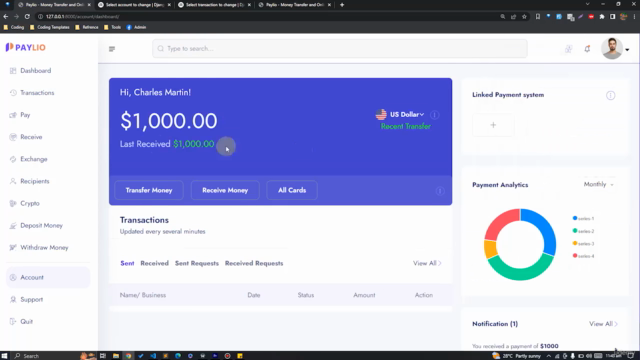Click the Deposit Money sidebar icon
Screen dimensions: 640x360
13,225
